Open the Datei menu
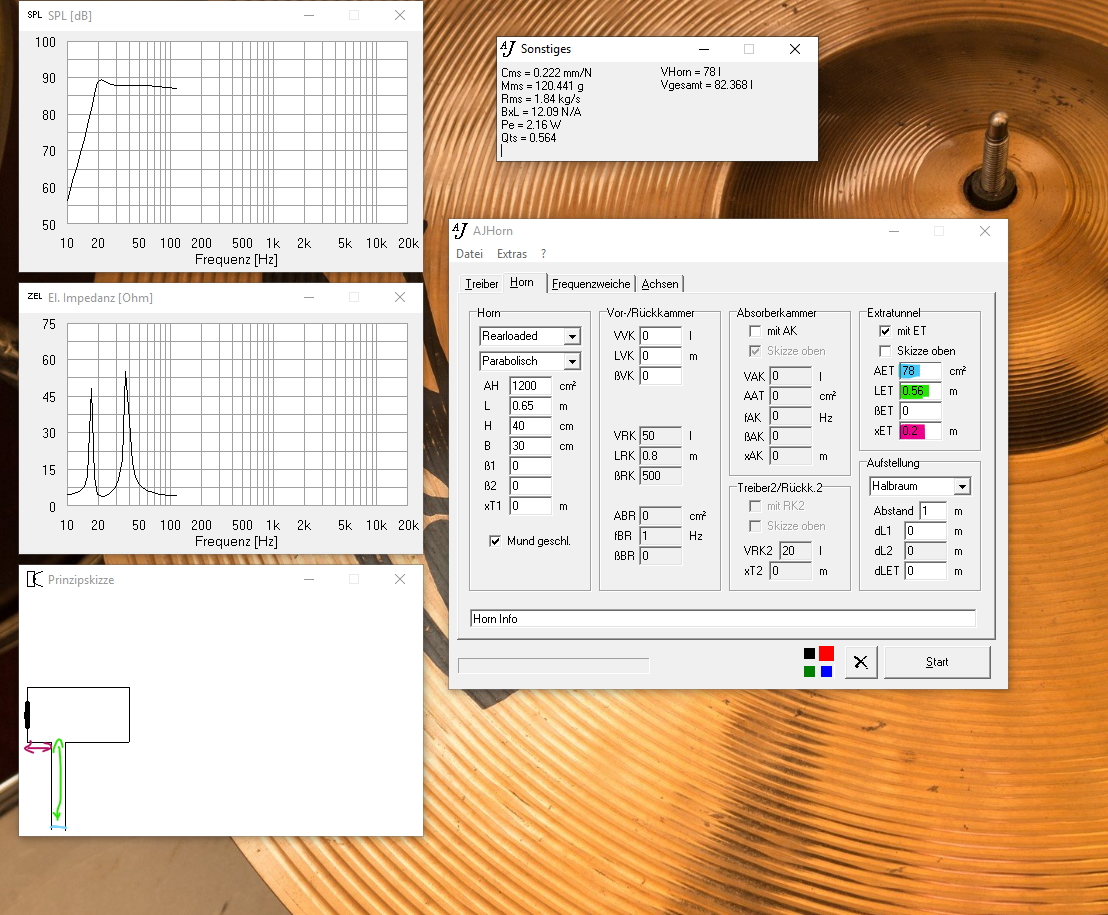The width and height of the screenshot is (1108, 915). pos(469,254)
